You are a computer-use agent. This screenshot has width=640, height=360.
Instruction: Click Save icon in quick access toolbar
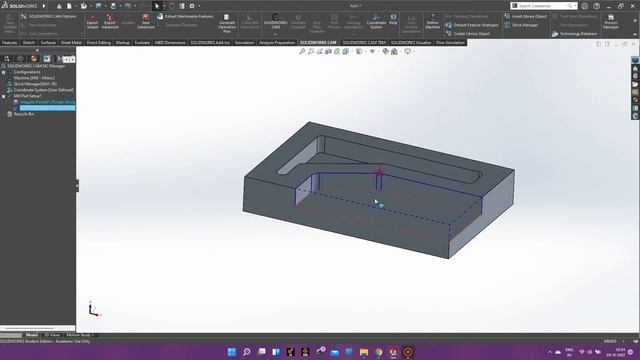click(98, 6)
